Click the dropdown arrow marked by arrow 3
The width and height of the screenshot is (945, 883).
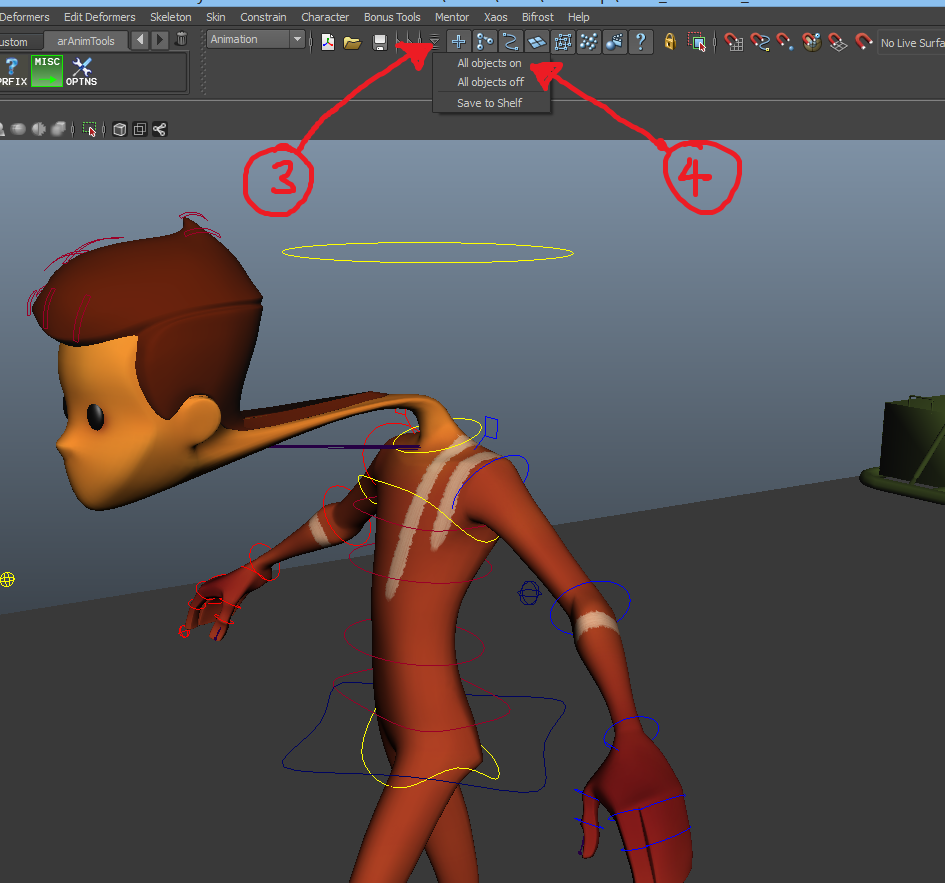click(433, 42)
